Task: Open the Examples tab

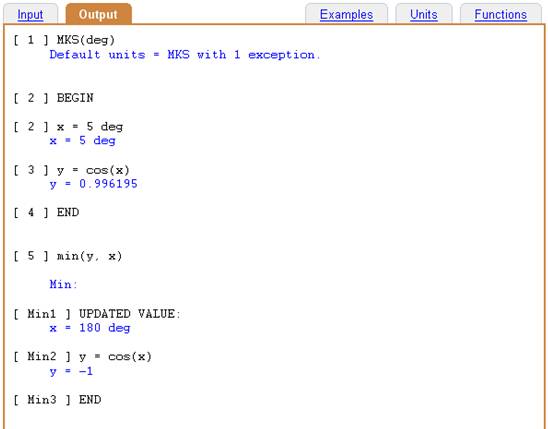Action: [346, 15]
